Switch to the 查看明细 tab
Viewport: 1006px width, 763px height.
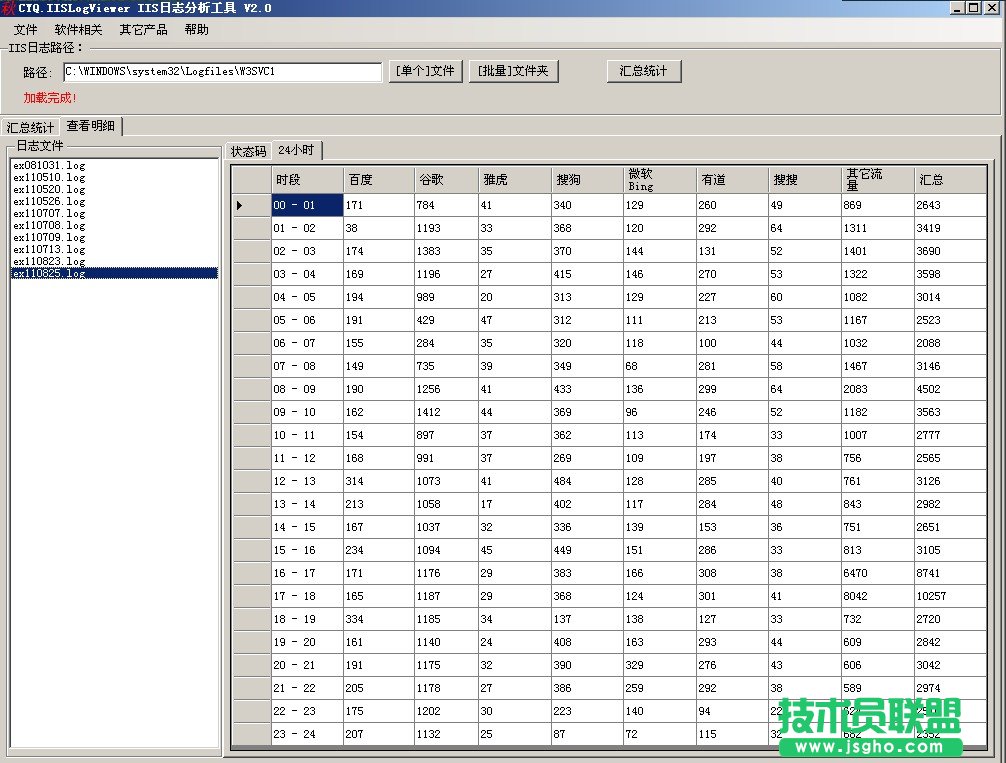89,126
